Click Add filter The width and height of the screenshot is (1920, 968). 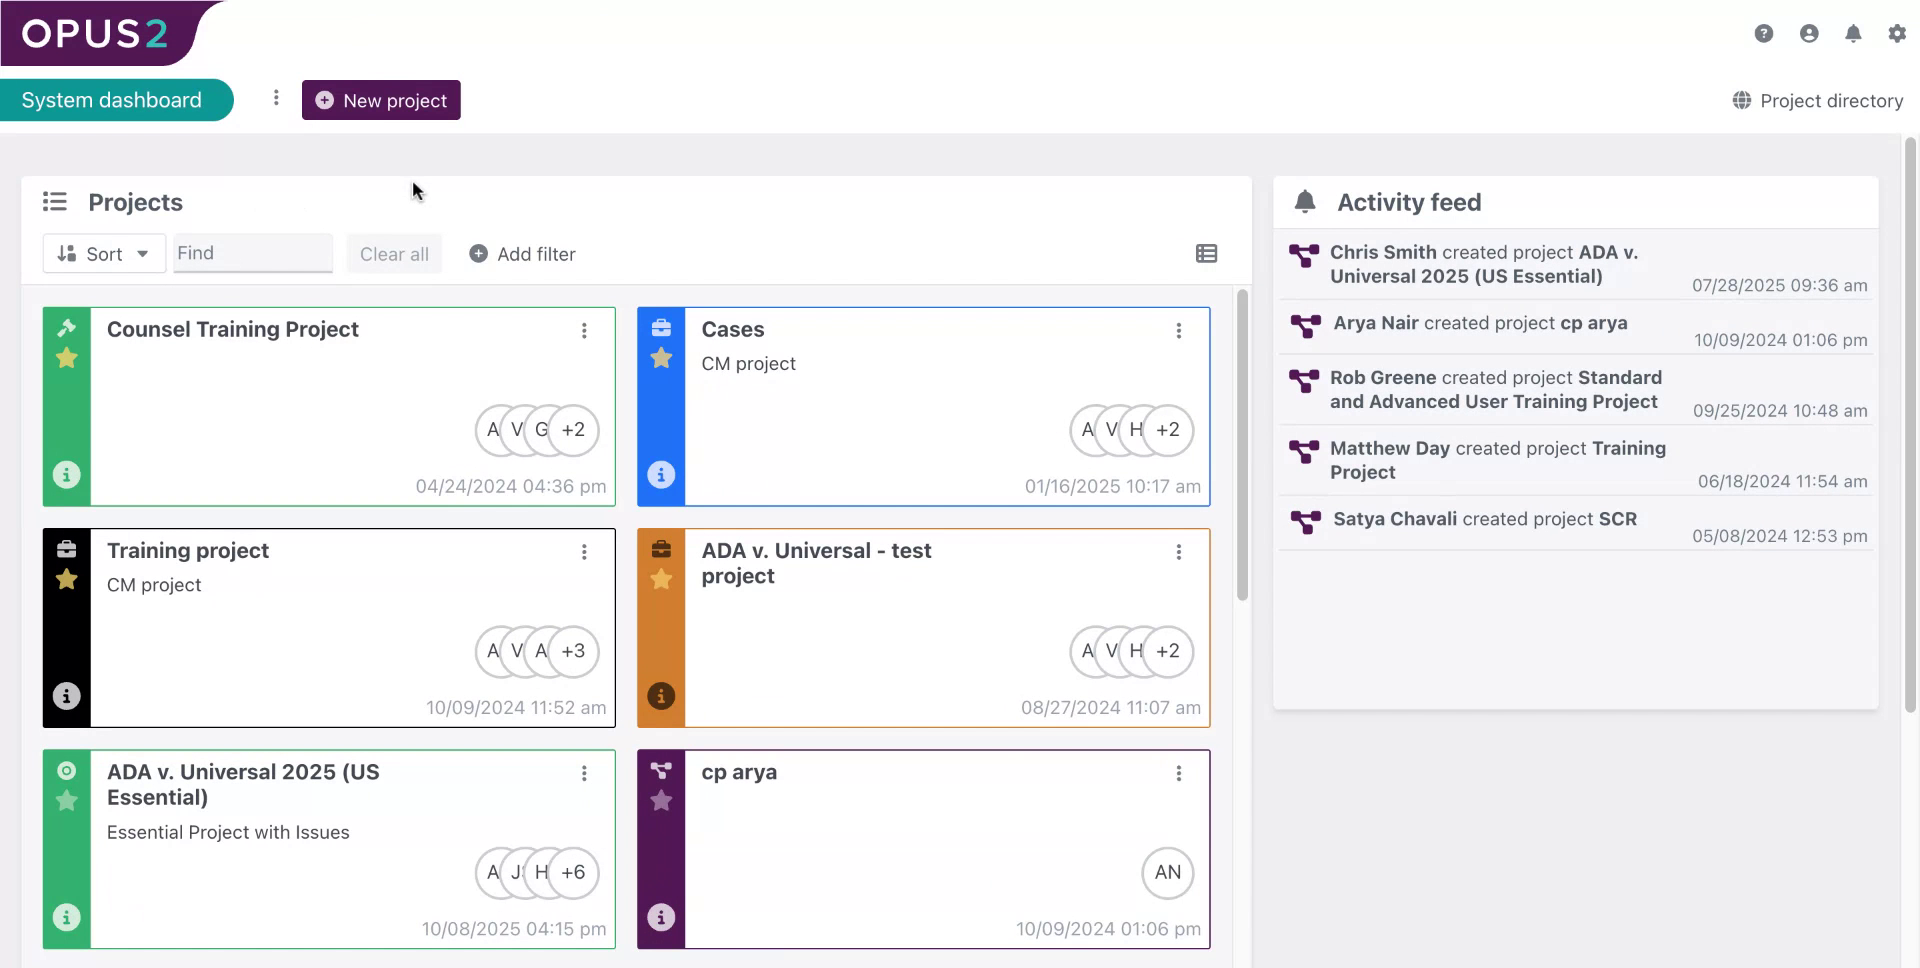[523, 254]
